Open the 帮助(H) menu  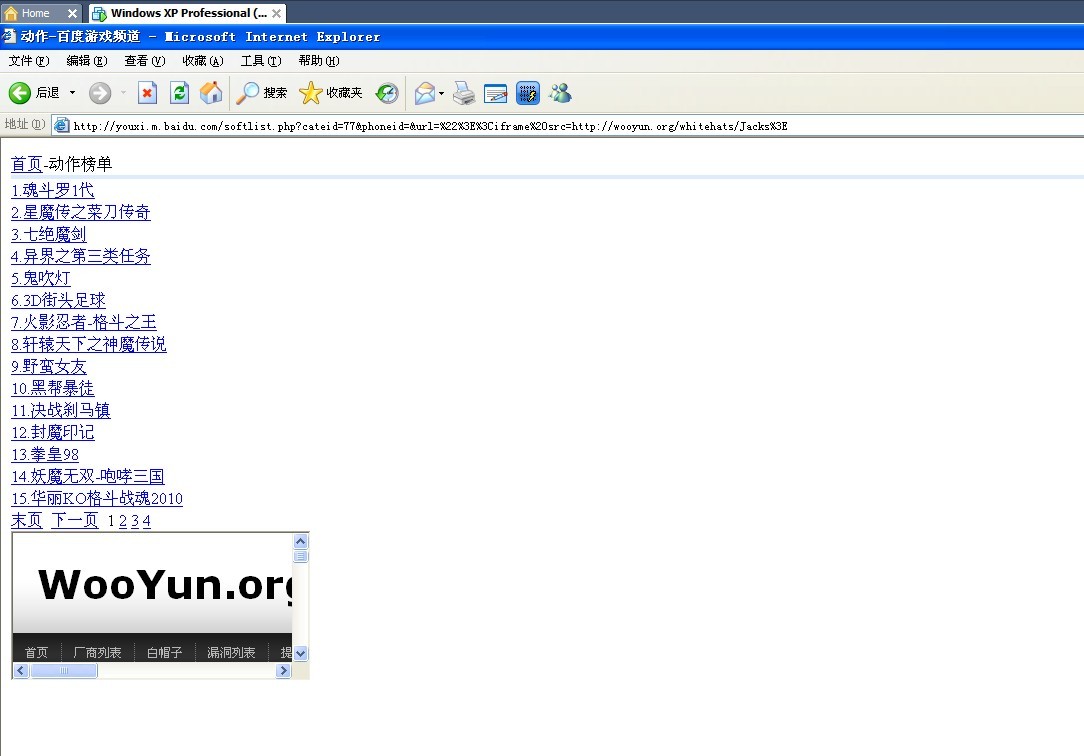(x=319, y=61)
